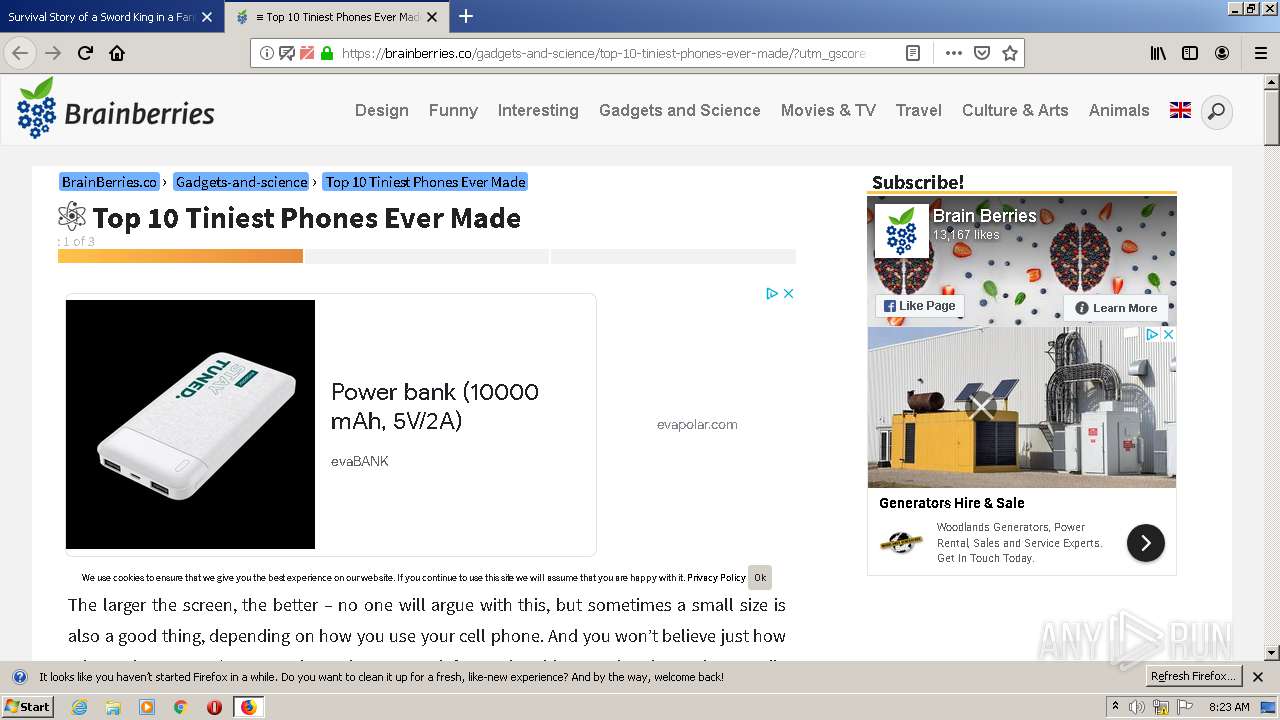Viewport: 1280px width, 720px height.
Task: Click the Refresh Firefox button
Action: (x=1194, y=676)
